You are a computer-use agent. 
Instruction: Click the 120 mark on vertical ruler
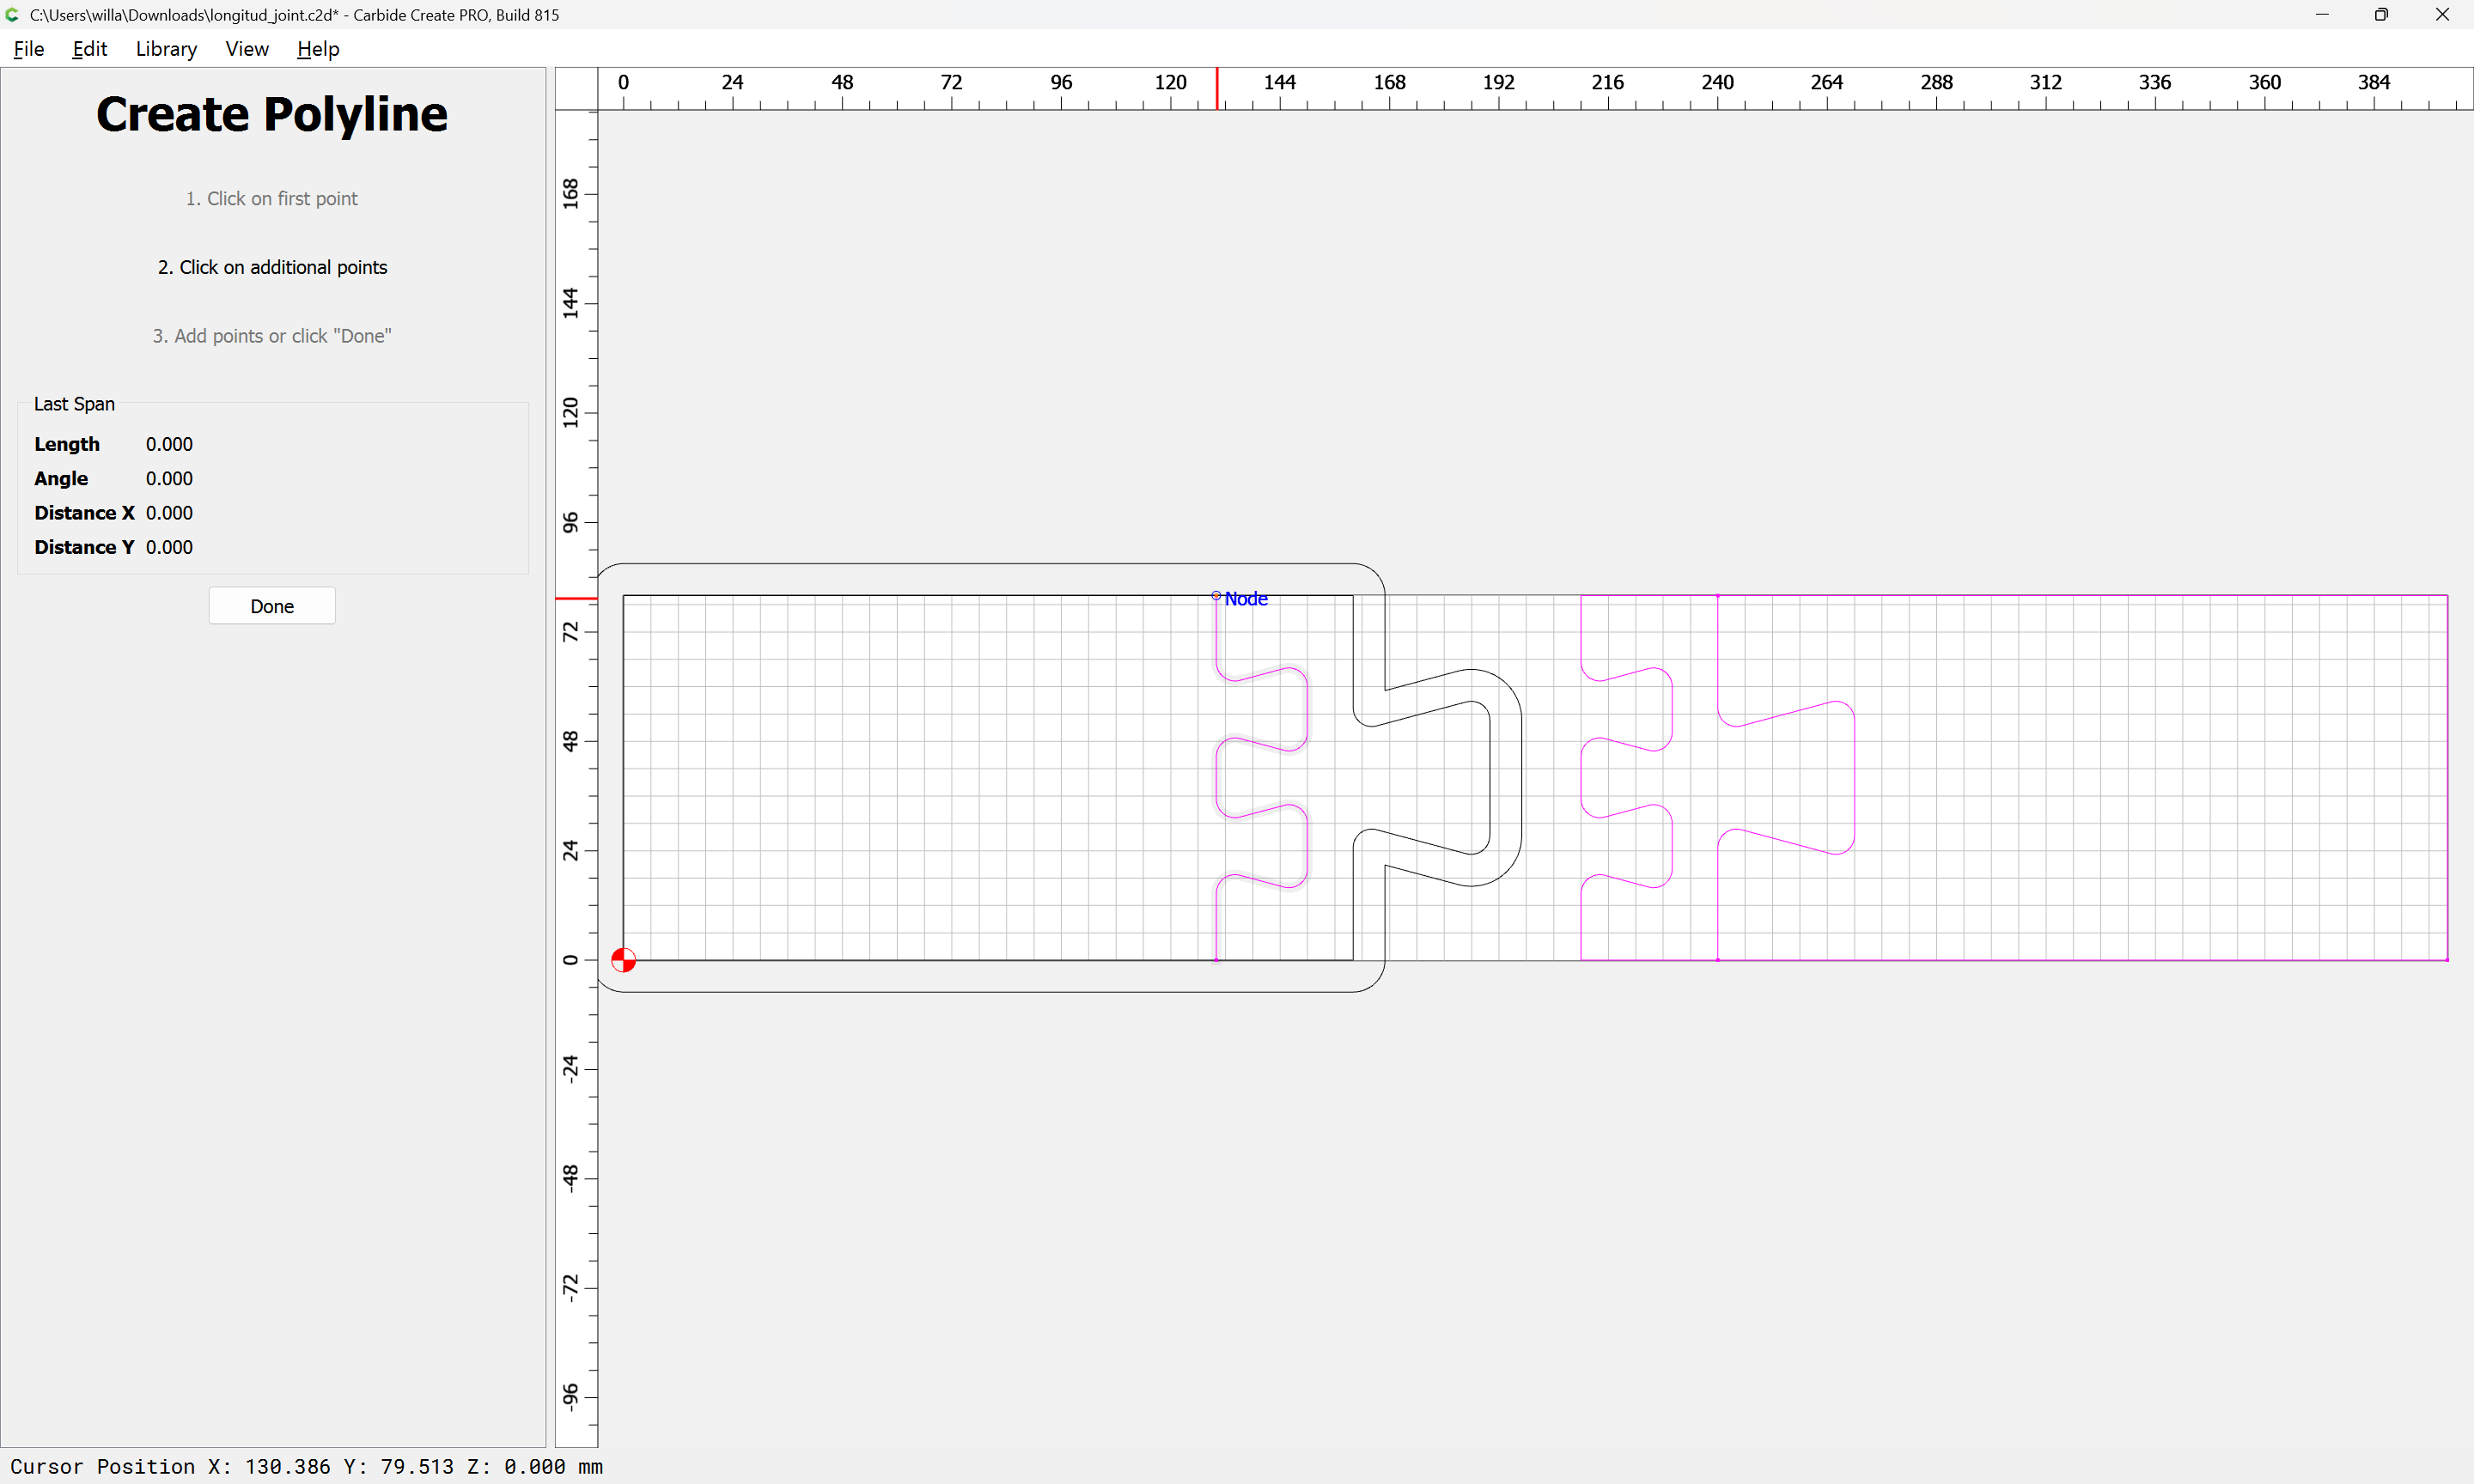click(x=570, y=412)
